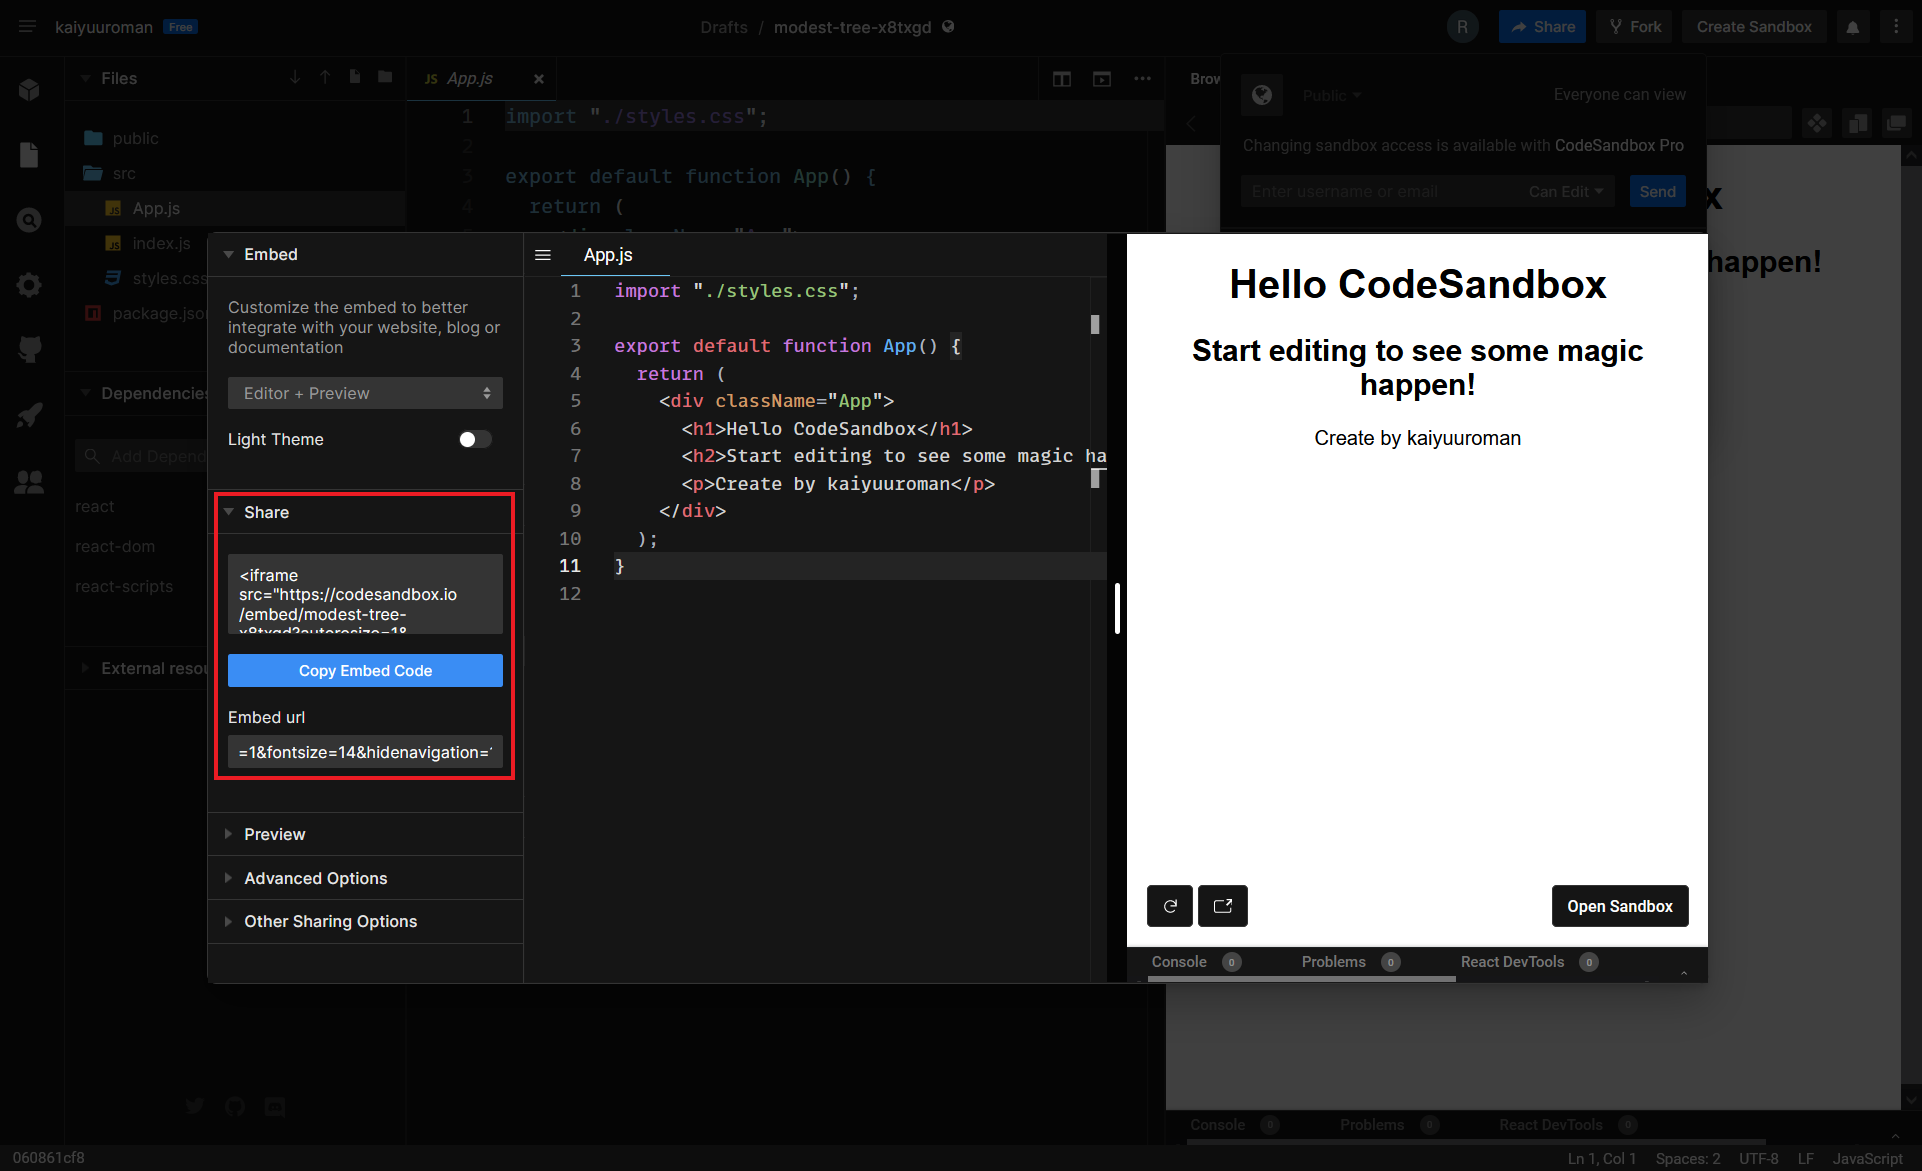
Task: Expand the Other Sharing Options section
Action: click(330, 921)
